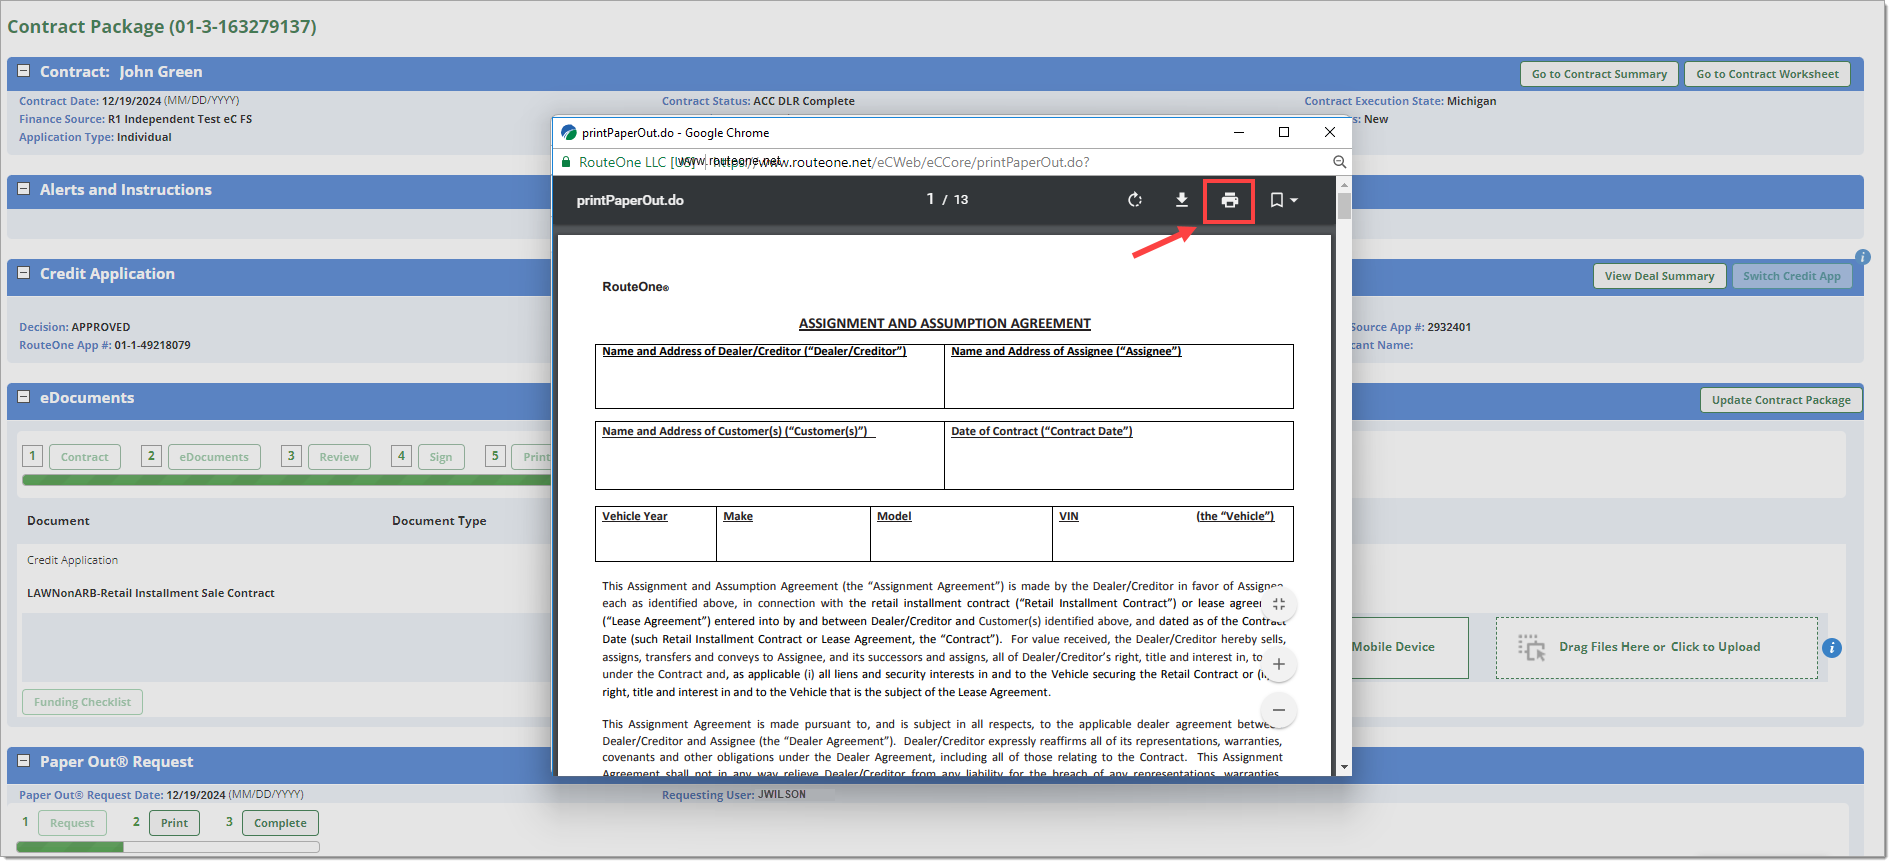This screenshot has height=864, width=1892.
Task: Select the Paper Out progress bar
Action: coord(168,847)
